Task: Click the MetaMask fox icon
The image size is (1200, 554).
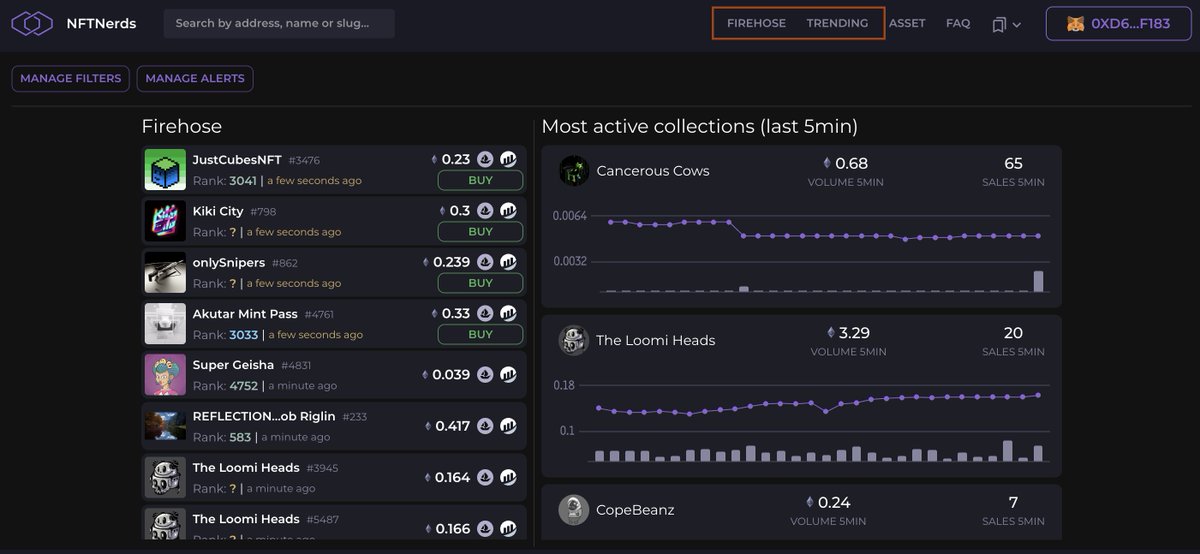Action: point(1076,24)
